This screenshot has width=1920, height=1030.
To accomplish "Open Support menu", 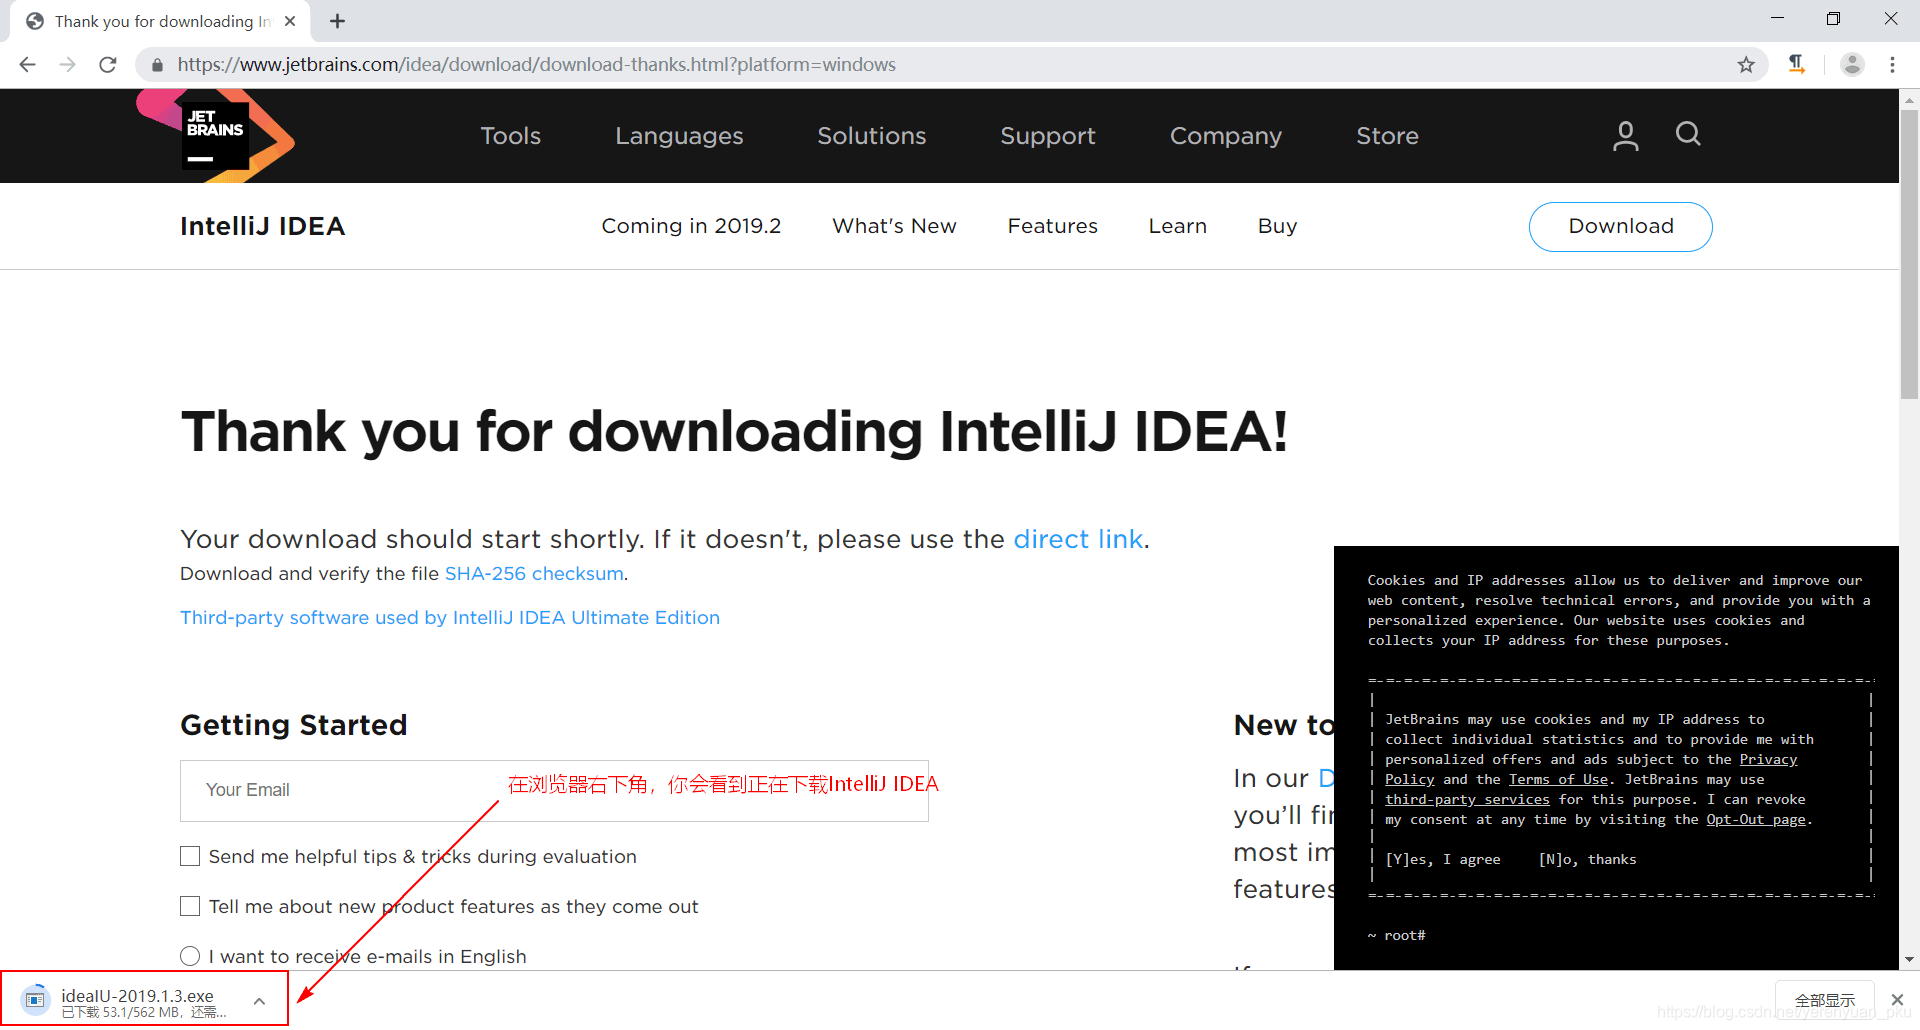I will [1048, 136].
